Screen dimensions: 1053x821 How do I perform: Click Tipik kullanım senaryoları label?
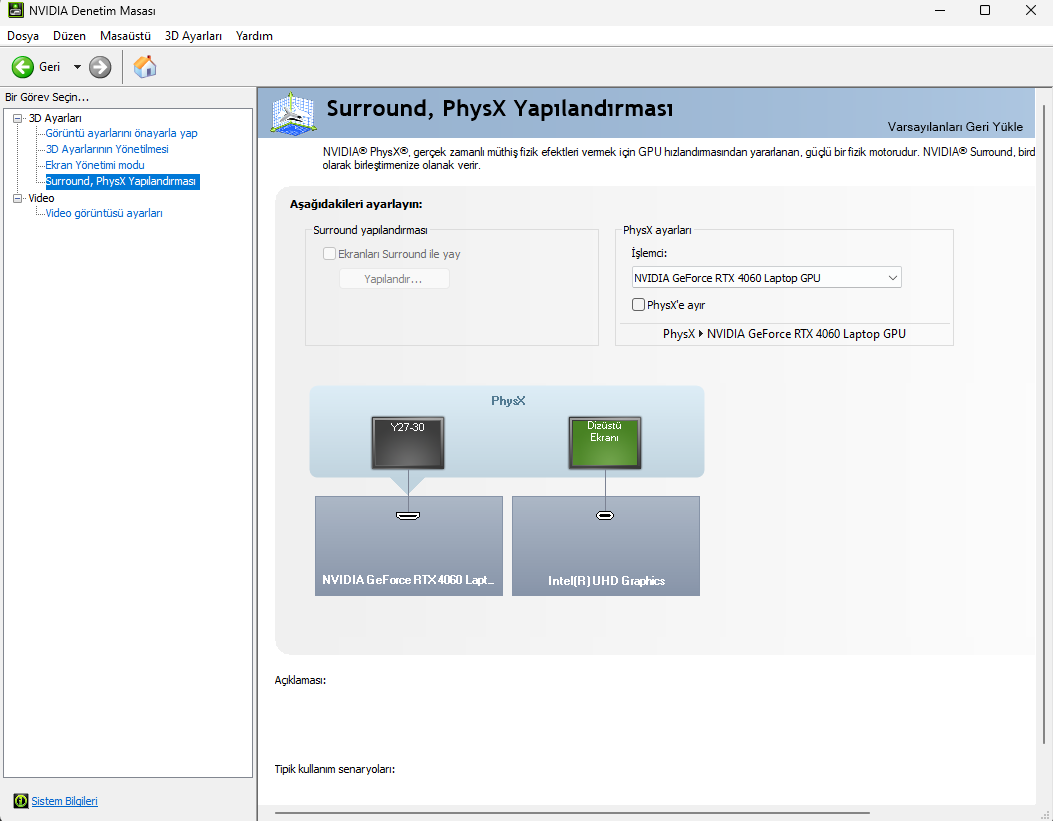pyautogui.click(x=334, y=769)
